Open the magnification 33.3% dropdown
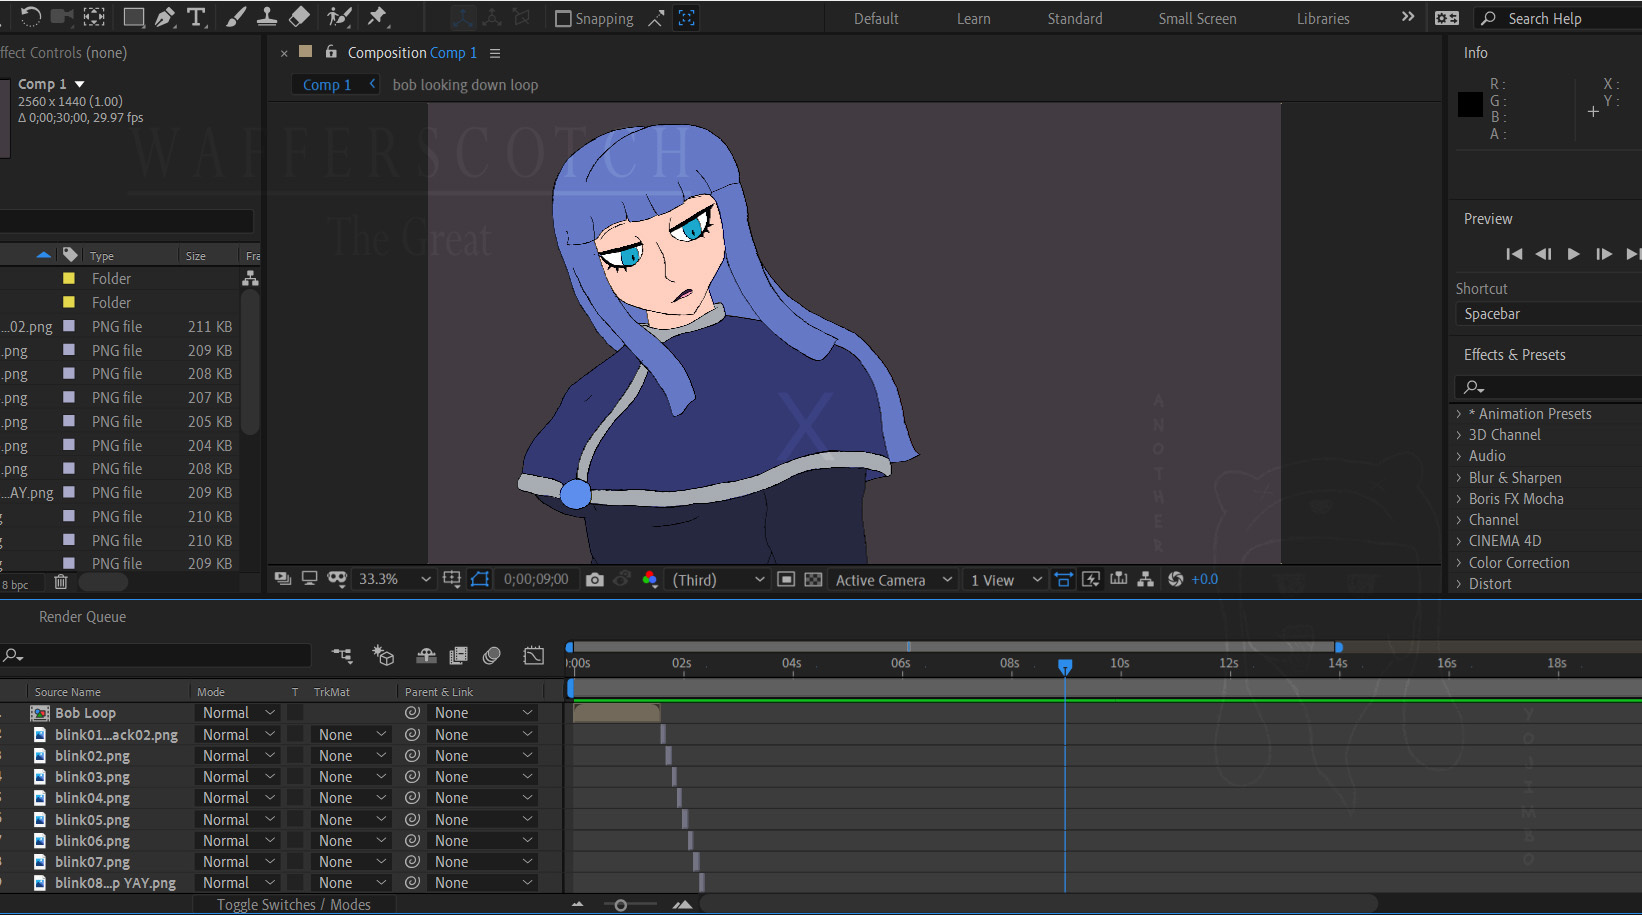The width and height of the screenshot is (1642, 915). 395,580
